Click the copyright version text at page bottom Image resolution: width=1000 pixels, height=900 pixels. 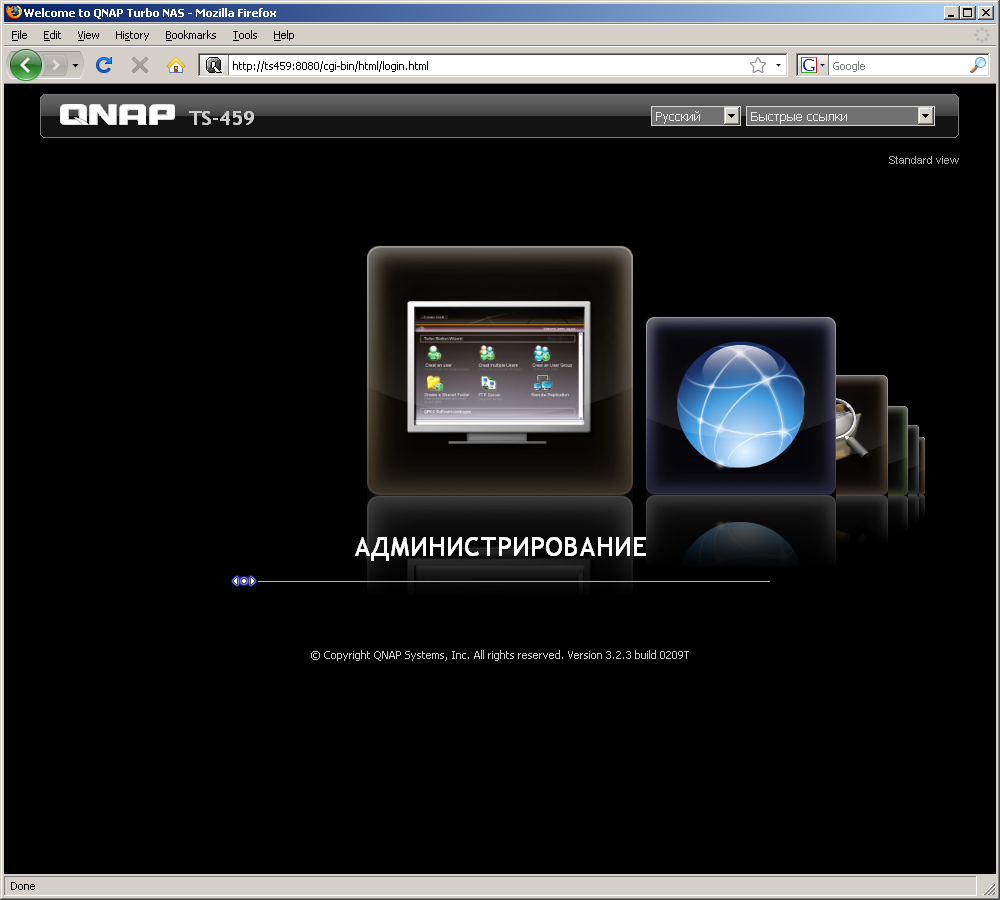[500, 655]
